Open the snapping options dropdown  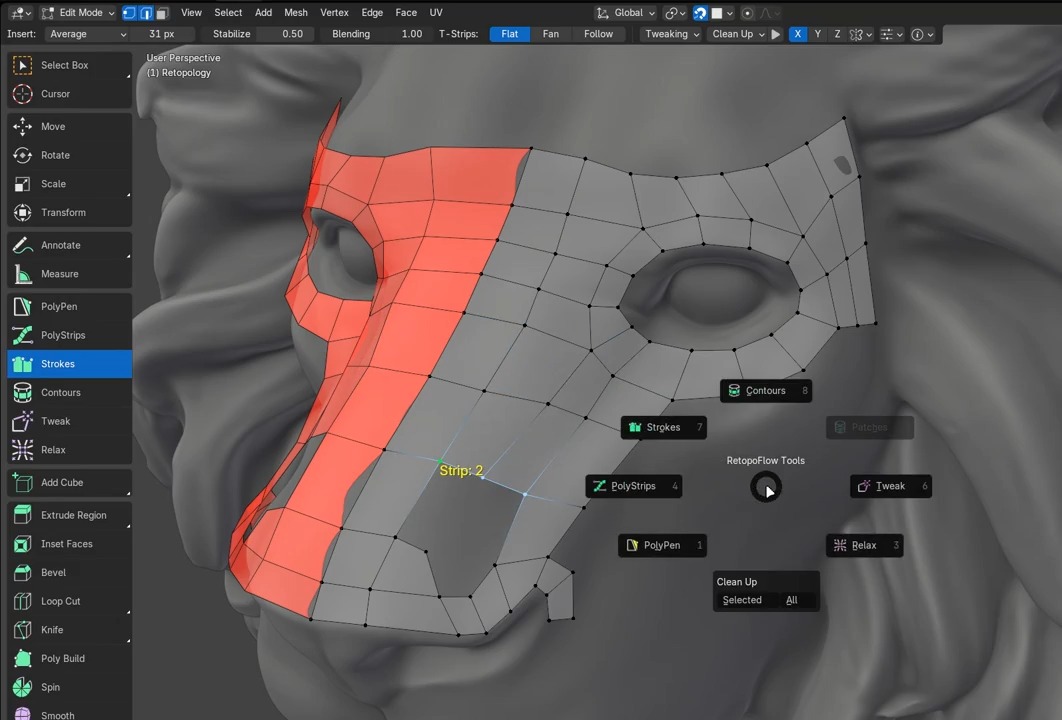point(722,13)
